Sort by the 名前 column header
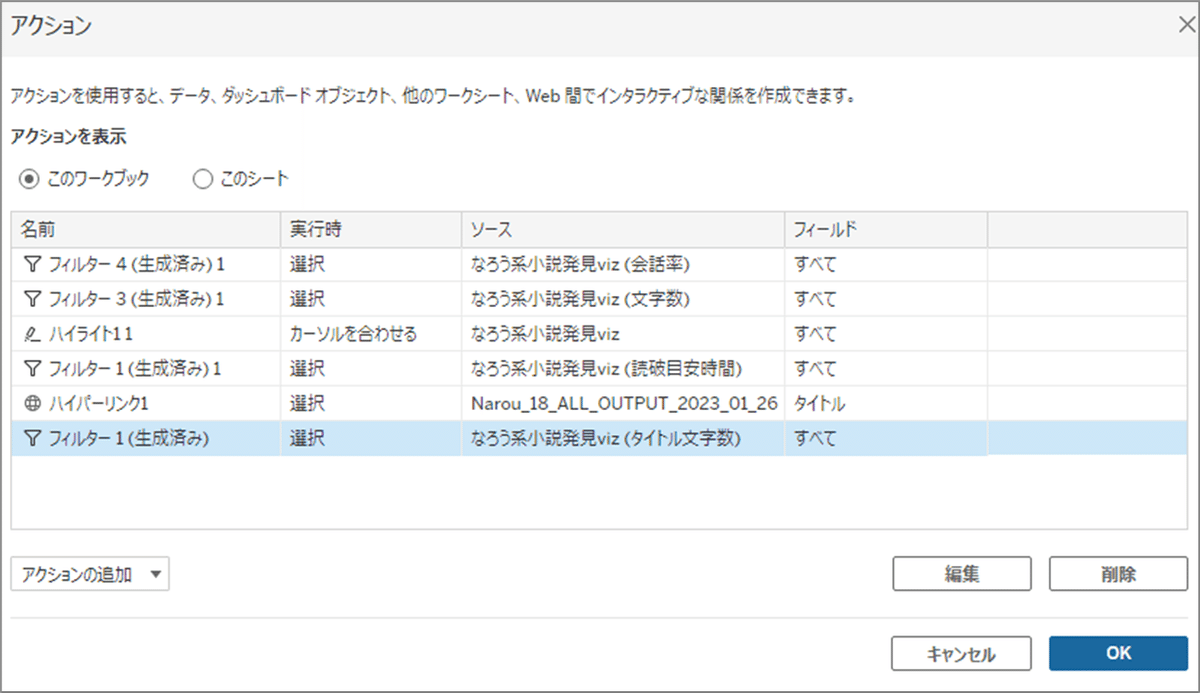1200x693 pixels. pyautogui.click(x=145, y=230)
